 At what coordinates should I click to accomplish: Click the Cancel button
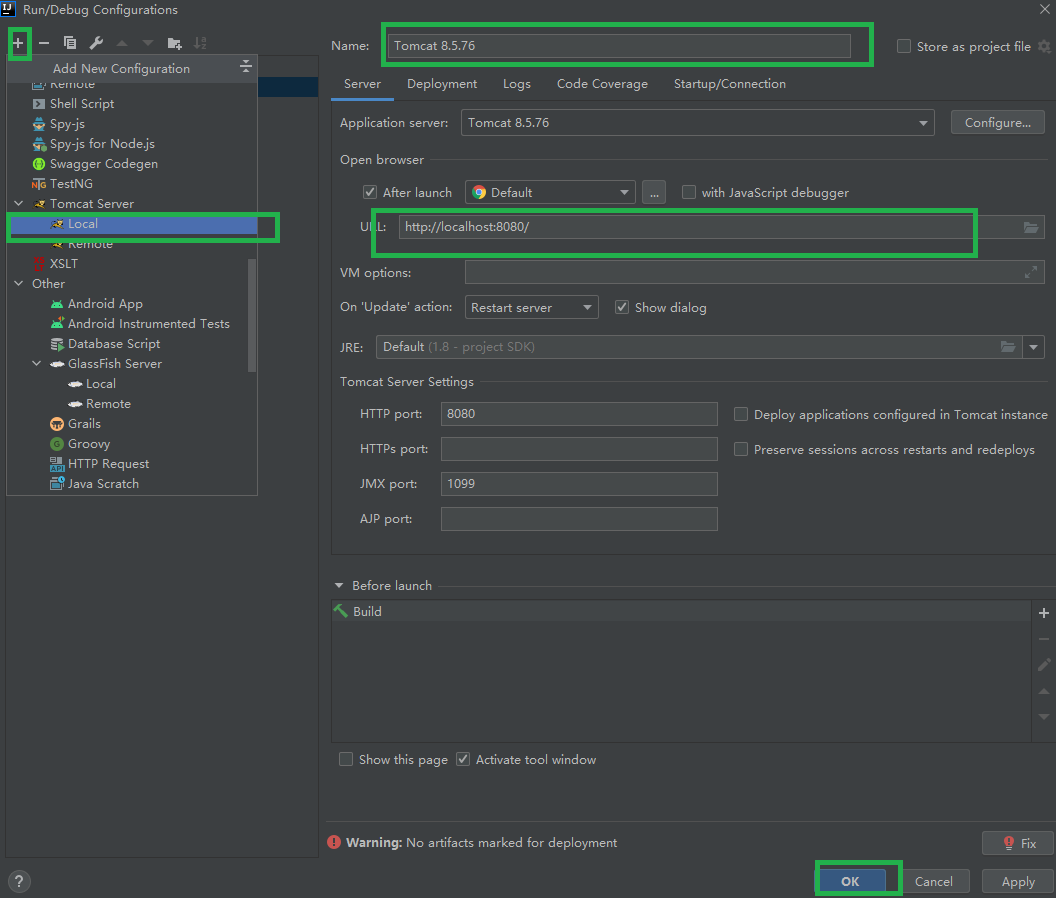click(x=933, y=881)
